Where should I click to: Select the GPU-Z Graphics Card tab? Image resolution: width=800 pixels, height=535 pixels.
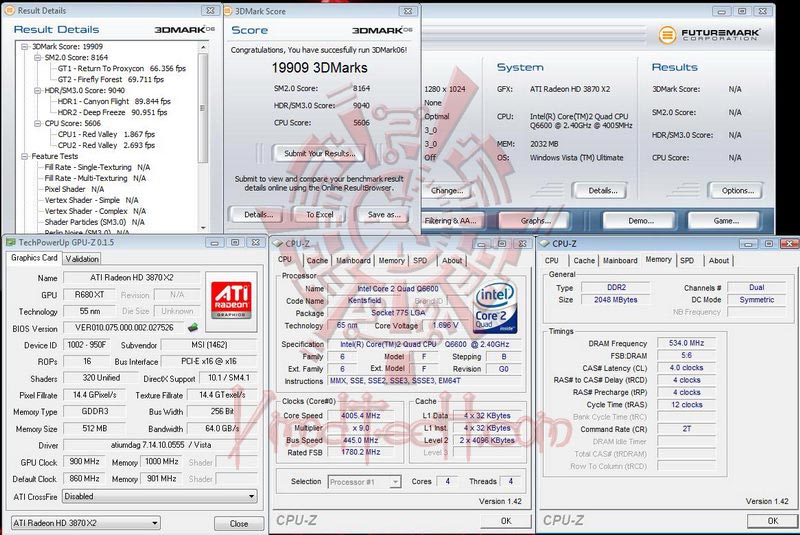[34, 258]
